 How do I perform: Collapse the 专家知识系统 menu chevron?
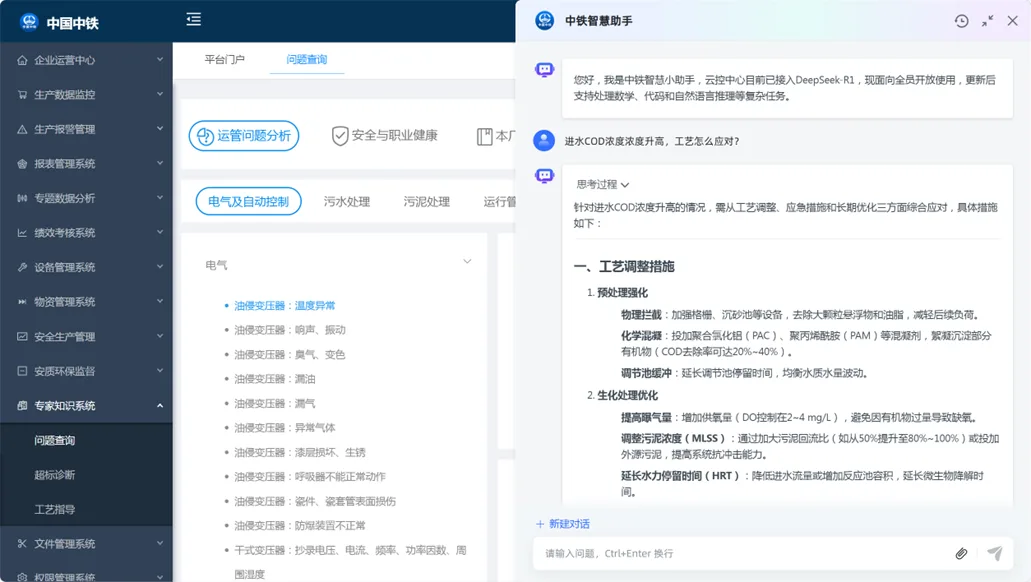click(160, 405)
